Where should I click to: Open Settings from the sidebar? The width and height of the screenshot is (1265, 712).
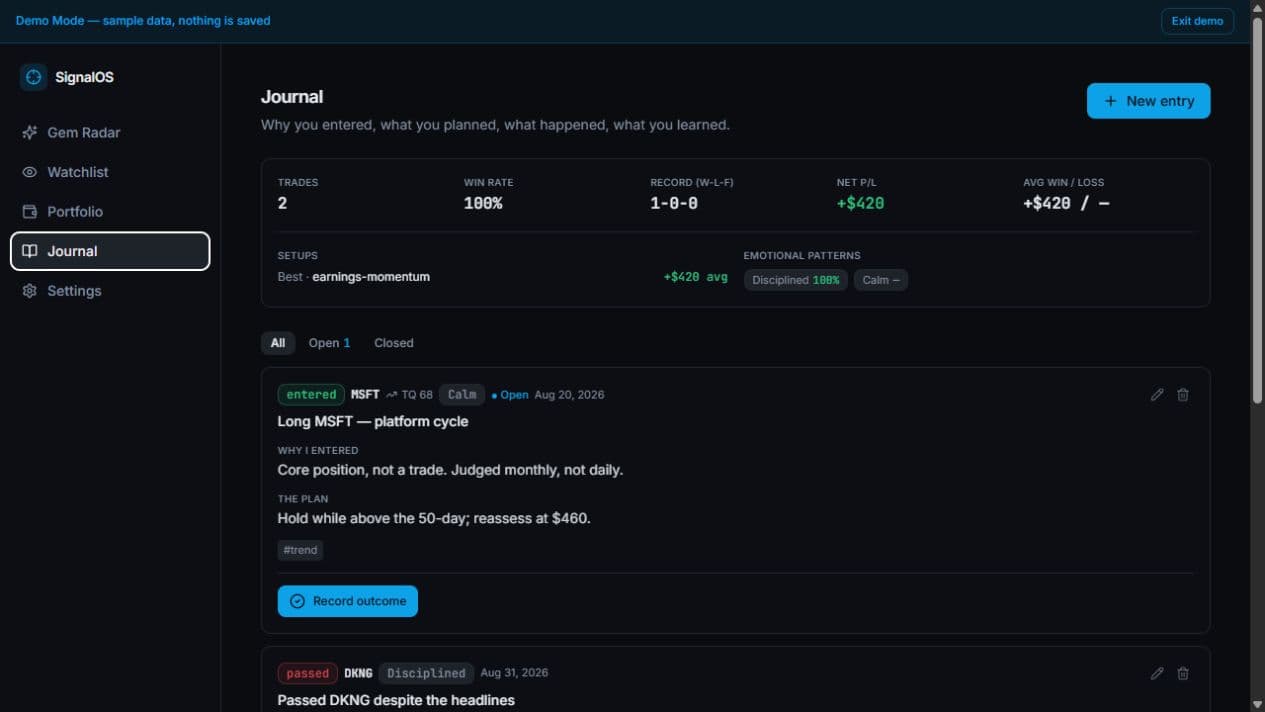[x=110, y=291]
